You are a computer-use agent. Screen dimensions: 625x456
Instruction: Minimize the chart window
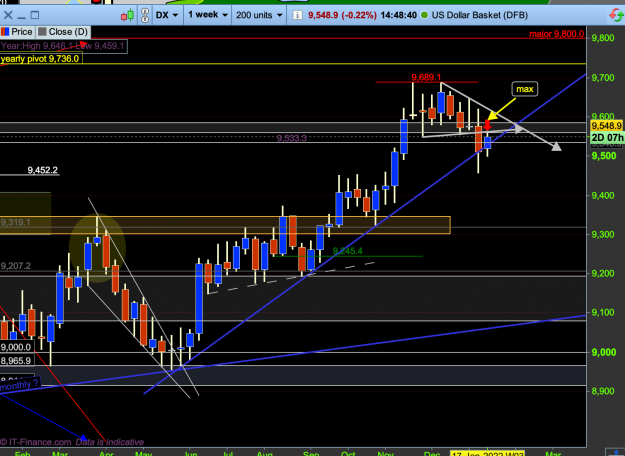[x=22, y=18]
